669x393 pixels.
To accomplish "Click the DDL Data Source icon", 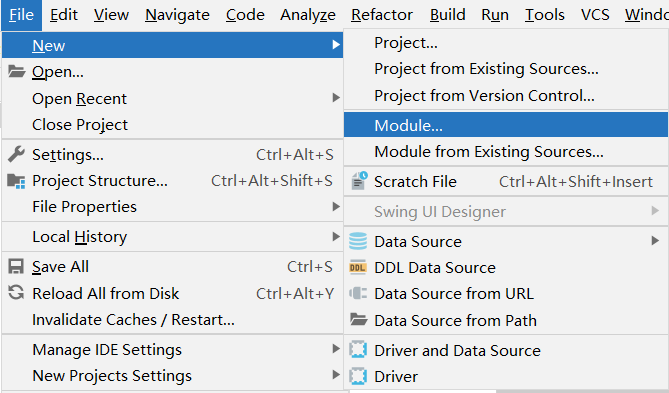I will tap(358, 268).
